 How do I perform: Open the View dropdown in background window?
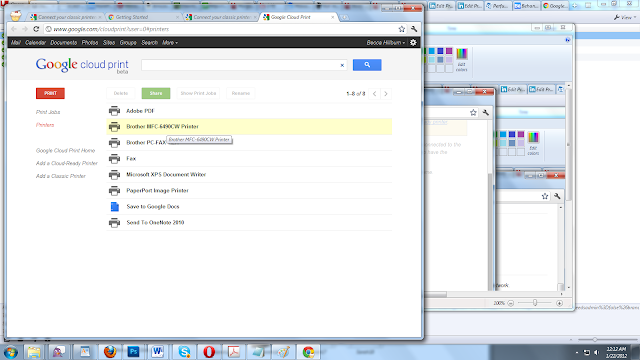tap(625, 17)
